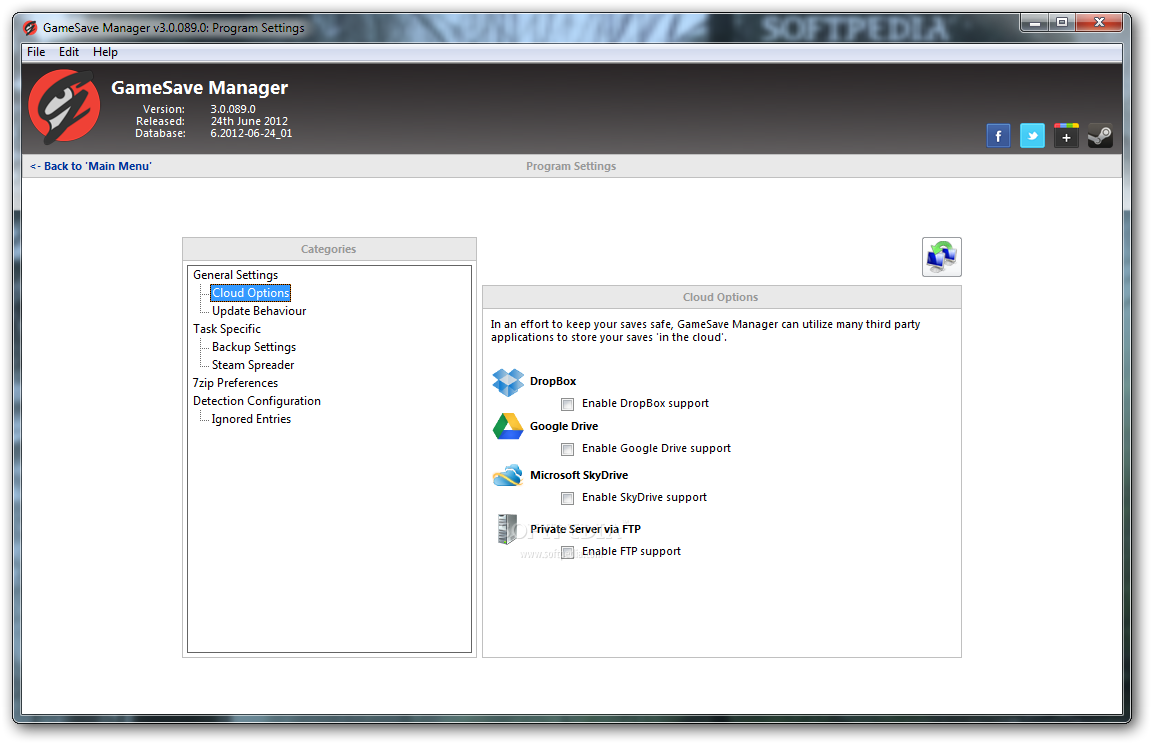Screen dimensions: 1152x744
Task: Click the Categories panel header
Action: click(x=328, y=249)
